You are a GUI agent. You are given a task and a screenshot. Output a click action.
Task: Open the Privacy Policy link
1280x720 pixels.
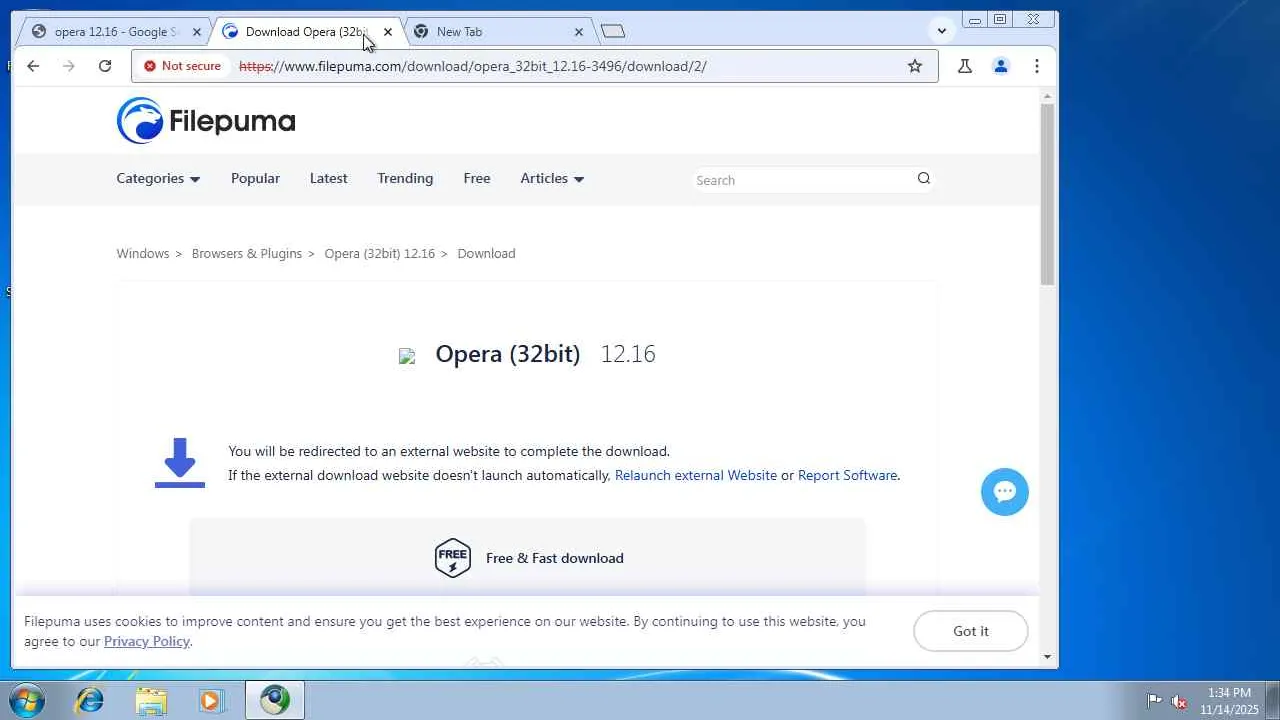click(147, 641)
